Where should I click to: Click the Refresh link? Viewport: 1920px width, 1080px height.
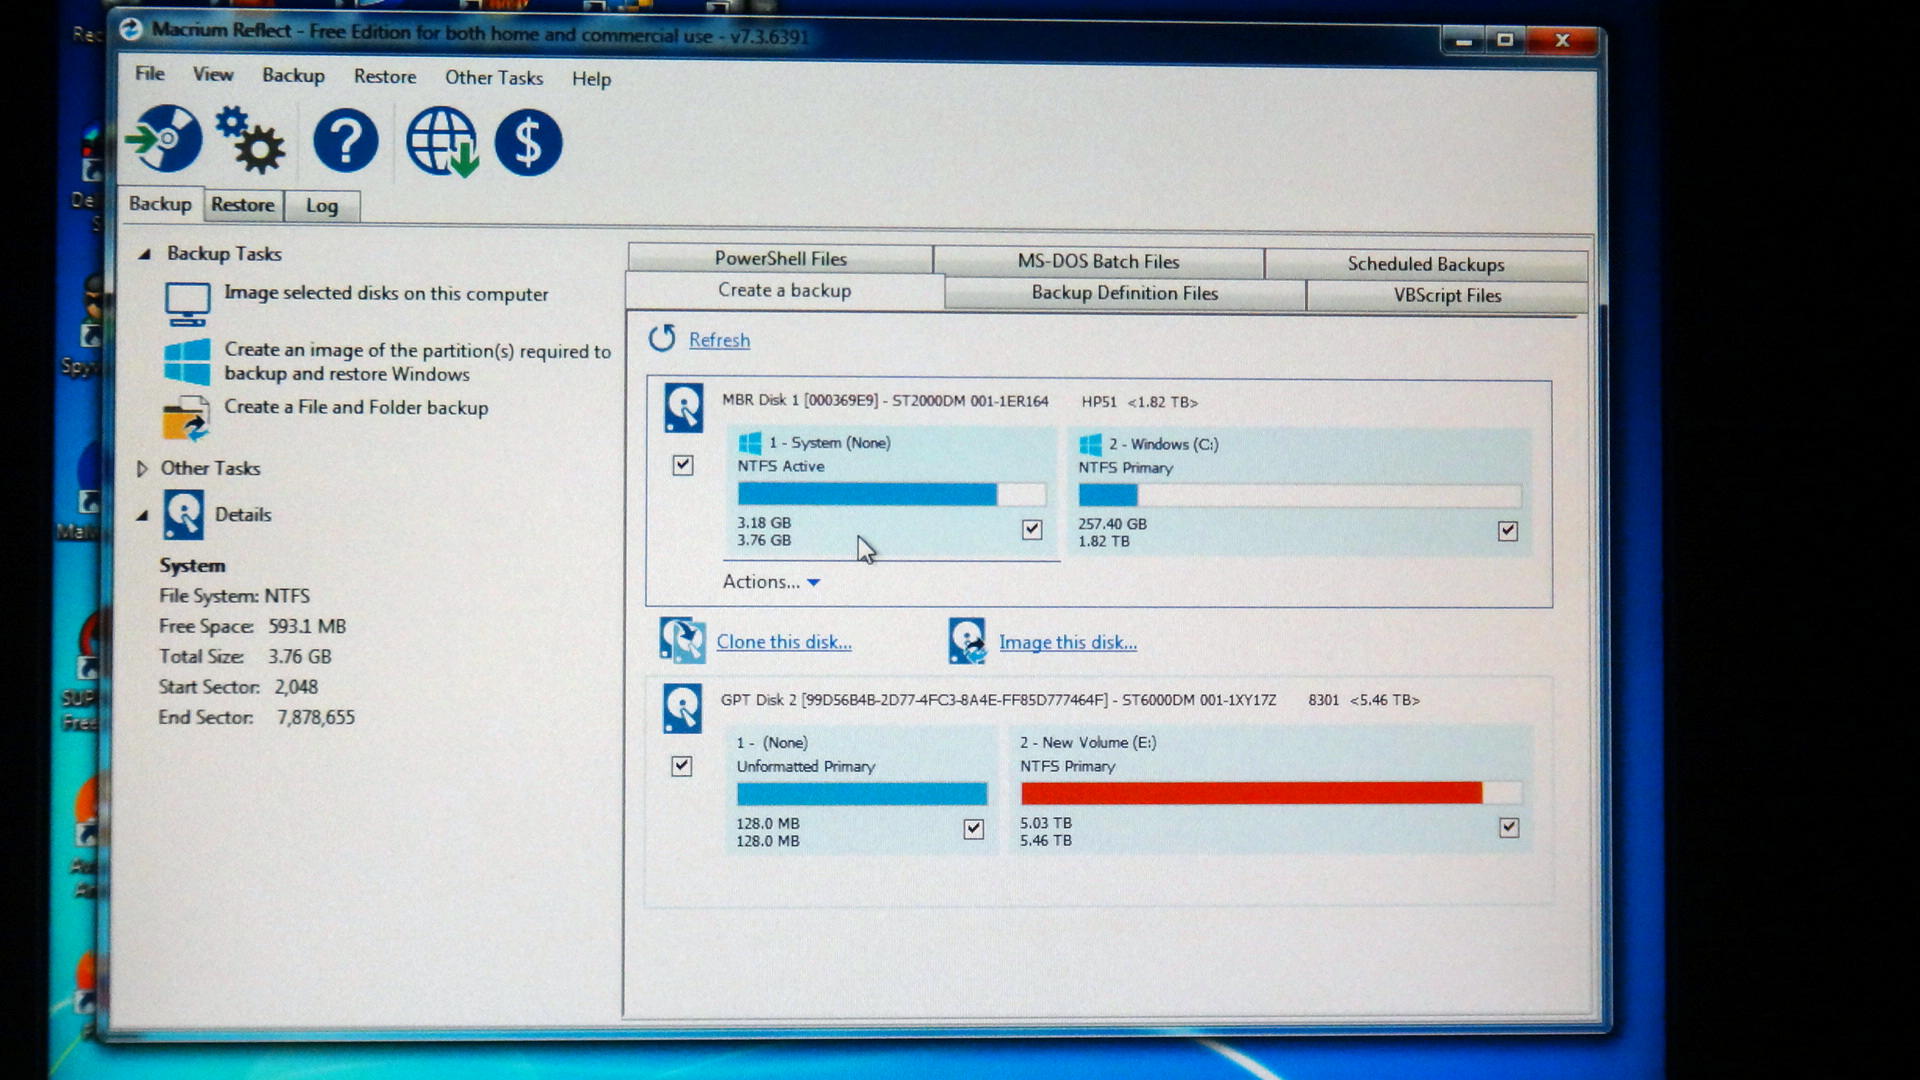coord(719,340)
